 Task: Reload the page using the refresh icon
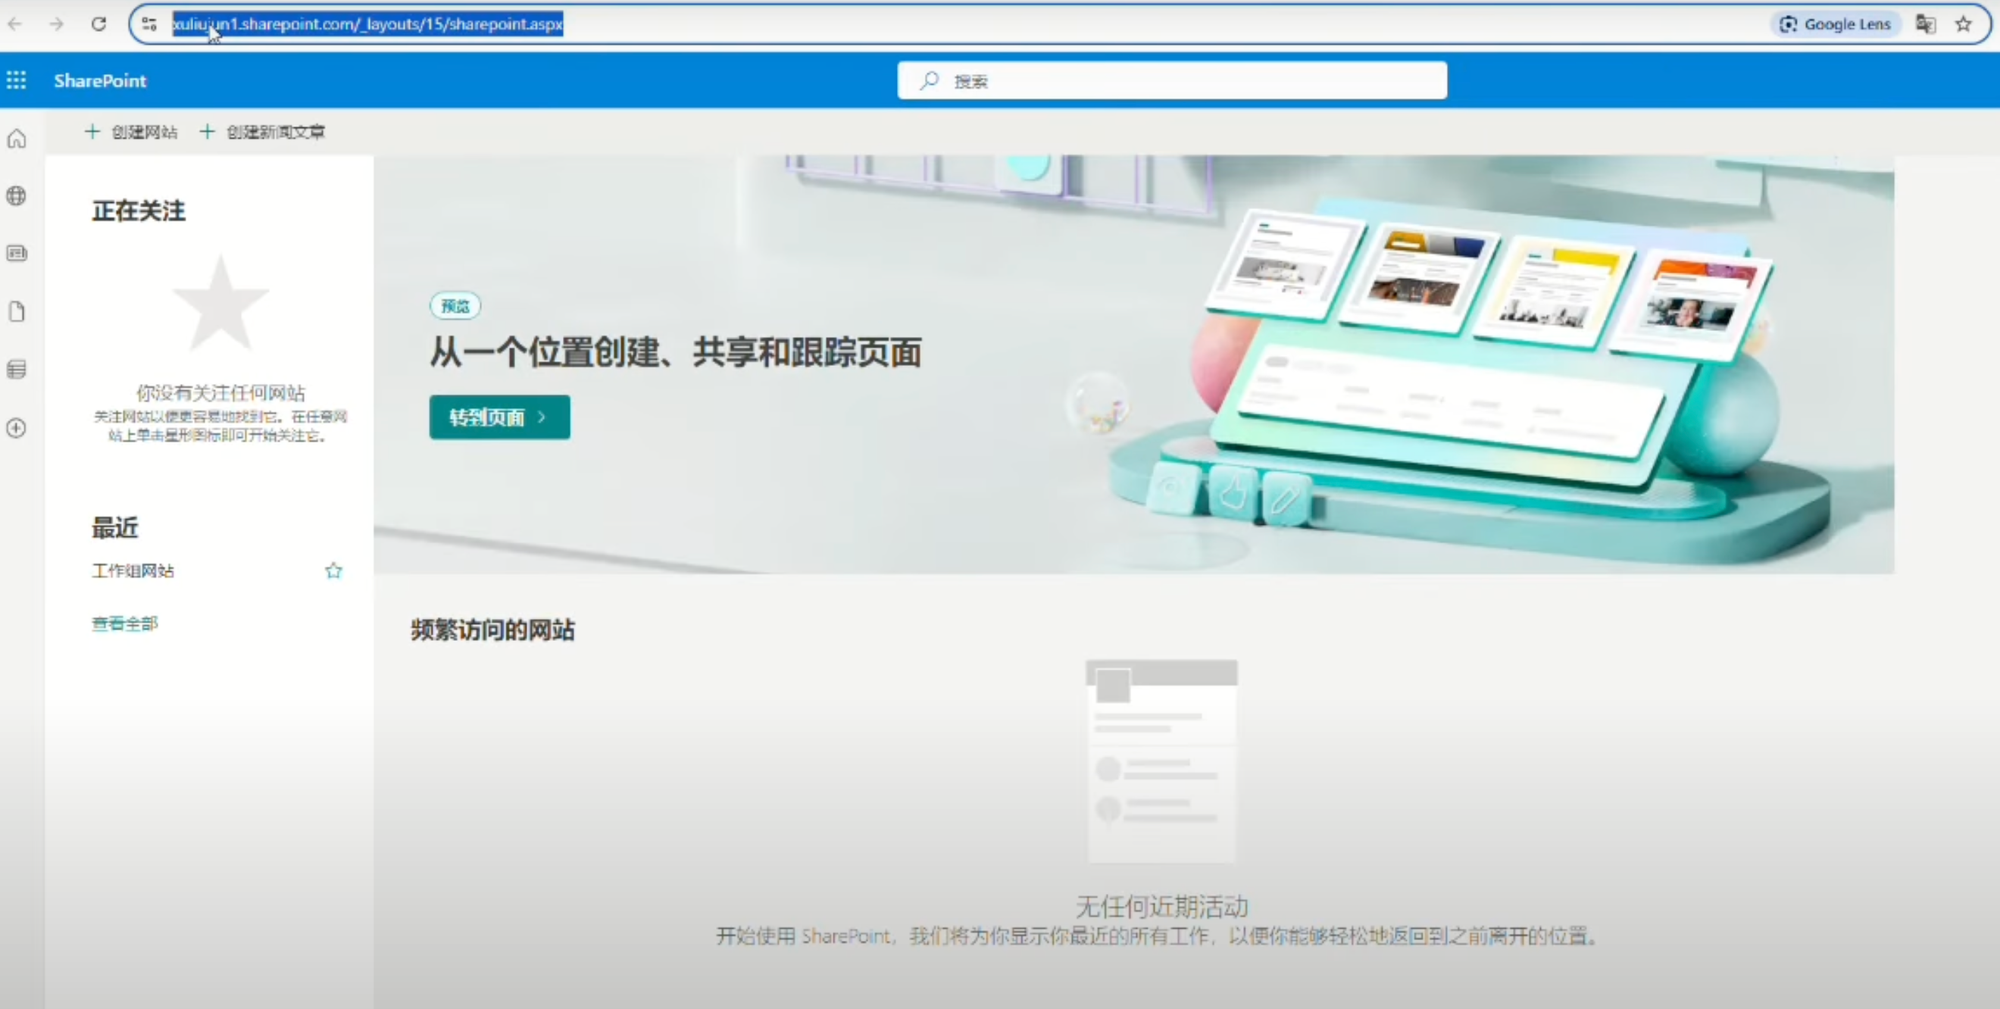[98, 24]
